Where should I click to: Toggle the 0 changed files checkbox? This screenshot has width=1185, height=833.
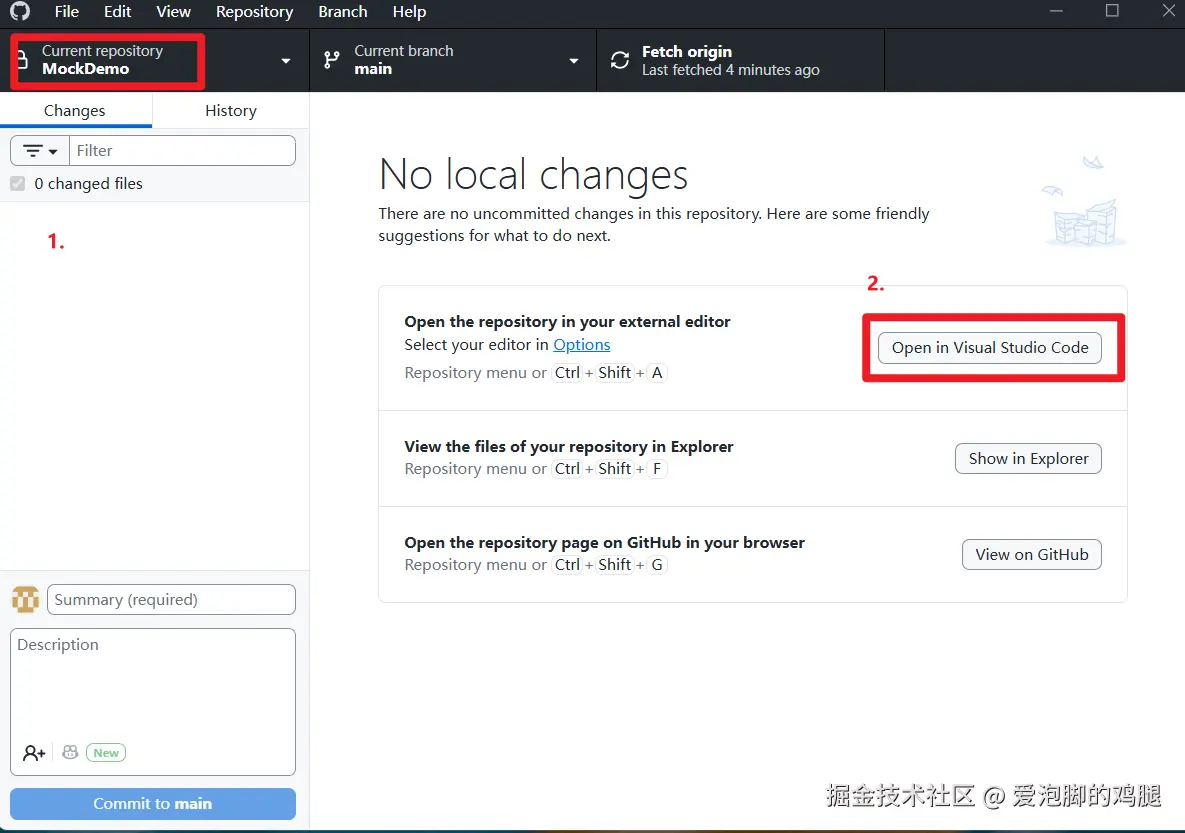tap(17, 184)
